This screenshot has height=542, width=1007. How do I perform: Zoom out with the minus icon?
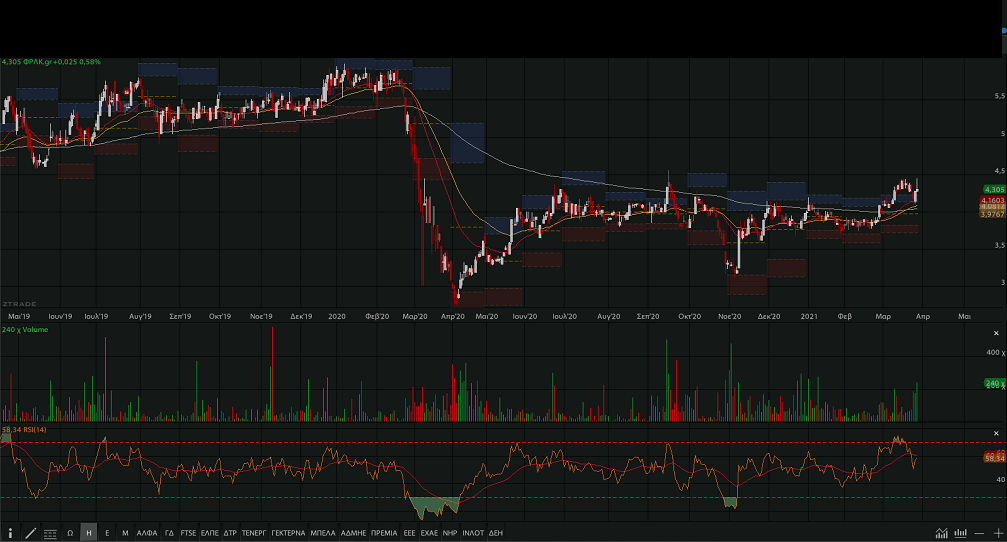point(980,533)
